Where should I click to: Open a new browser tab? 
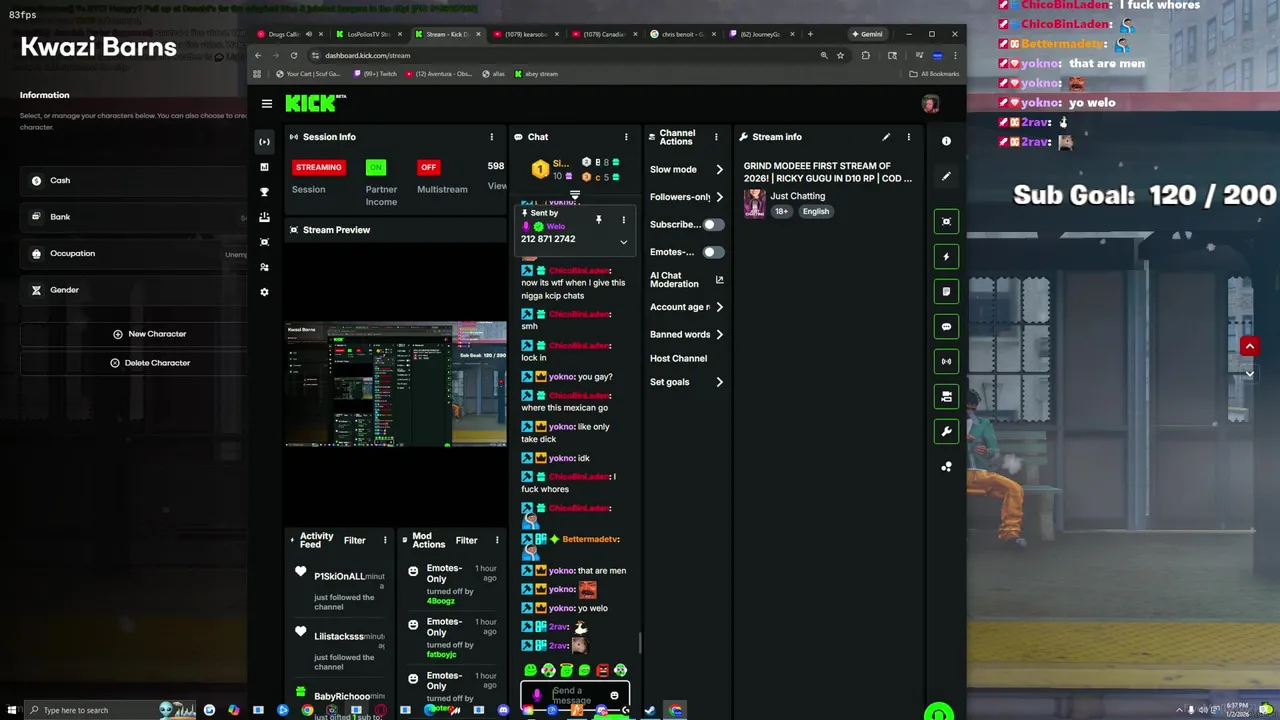click(810, 34)
